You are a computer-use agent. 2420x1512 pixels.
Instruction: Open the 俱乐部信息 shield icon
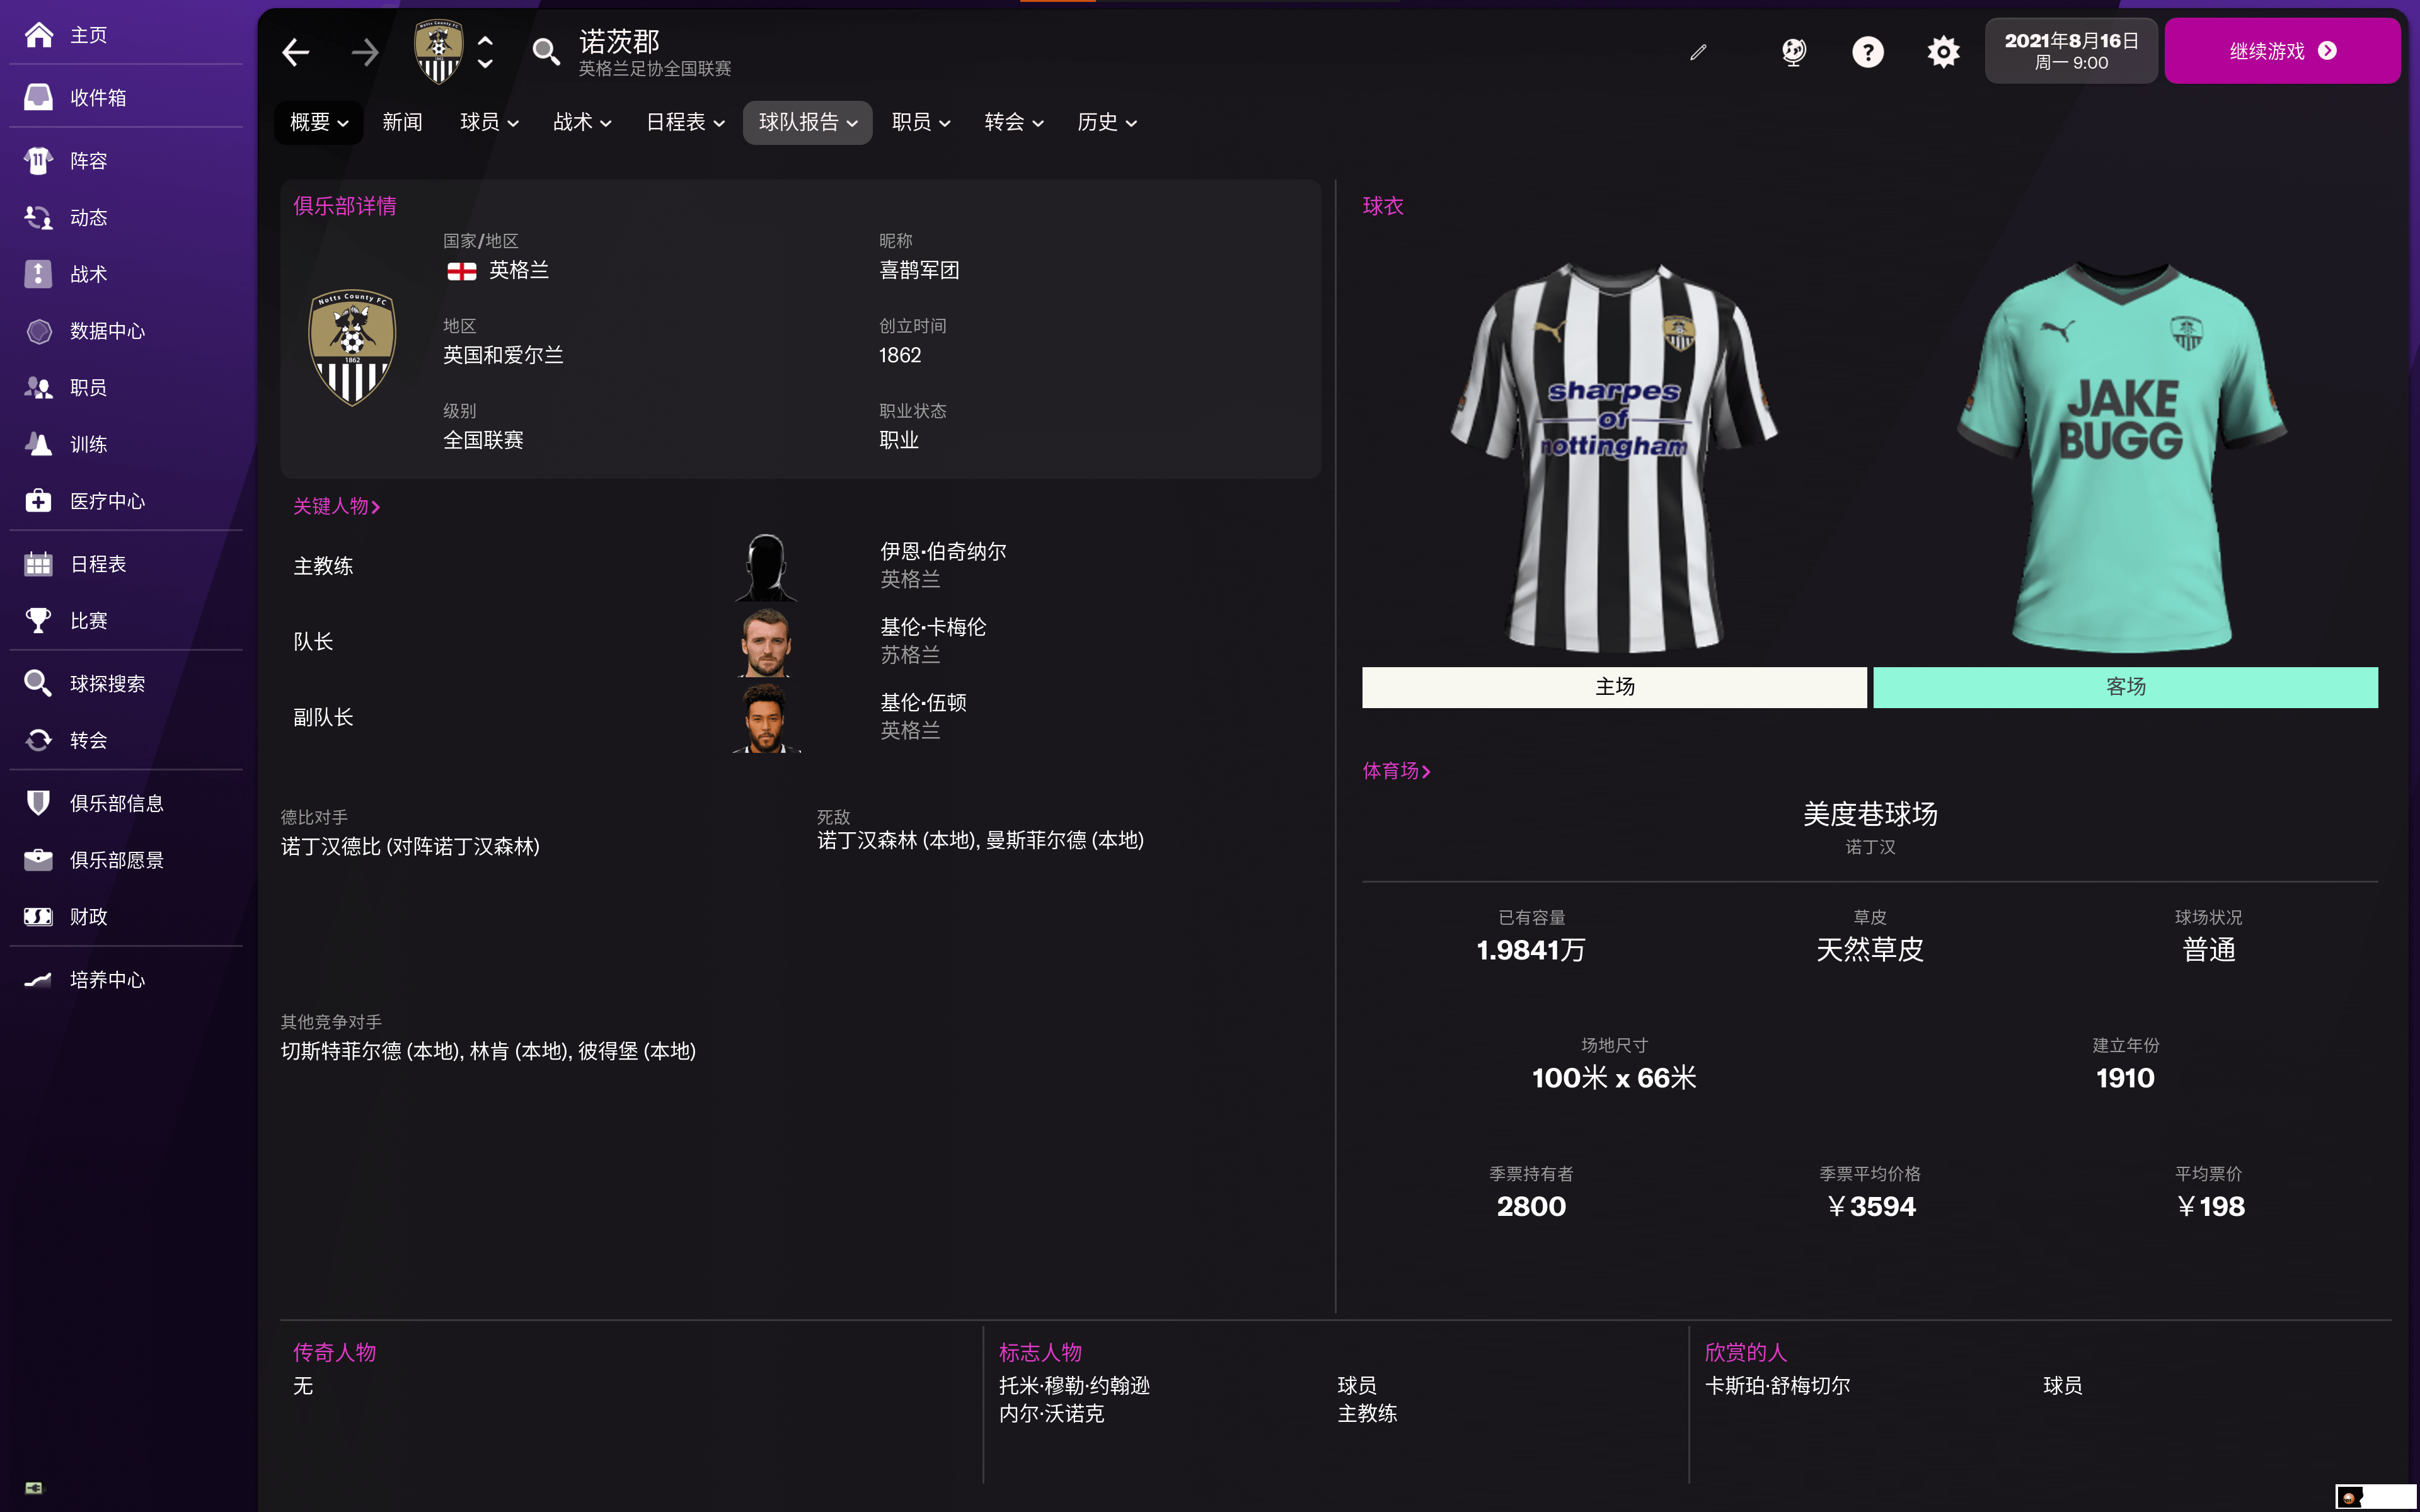tap(38, 803)
